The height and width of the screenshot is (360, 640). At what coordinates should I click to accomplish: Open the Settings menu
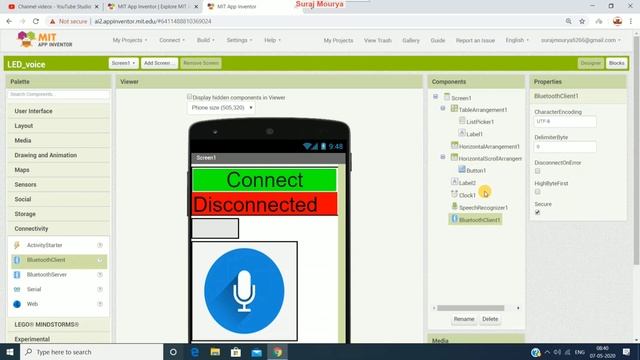(240, 40)
